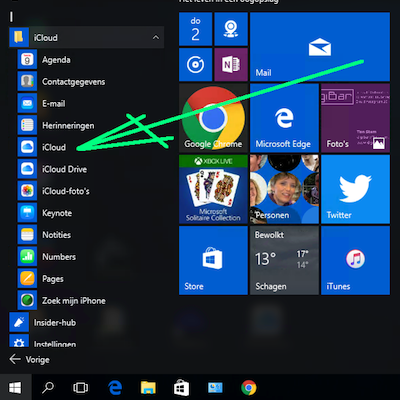Click the Windows Start button
This screenshot has height=400, width=400.
point(16,387)
